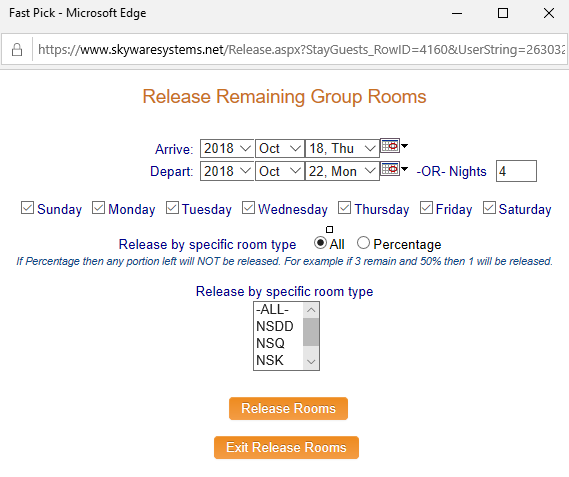Screen dimensions: 569x477
Task: Close the Fast Pick window
Action: [x=549, y=13]
